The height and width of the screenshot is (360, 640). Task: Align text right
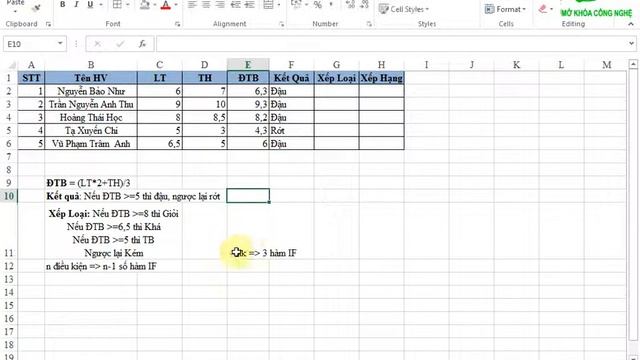pyautogui.click(x=220, y=4)
